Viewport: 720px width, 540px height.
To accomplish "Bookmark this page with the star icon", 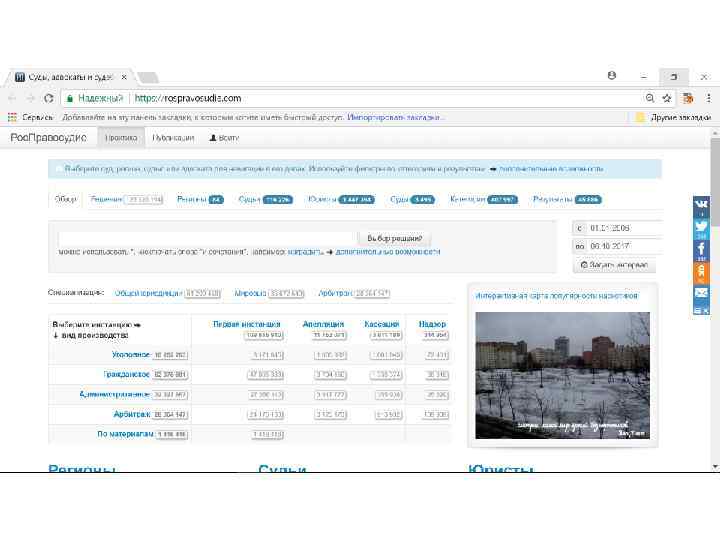I will pyautogui.click(x=667, y=98).
